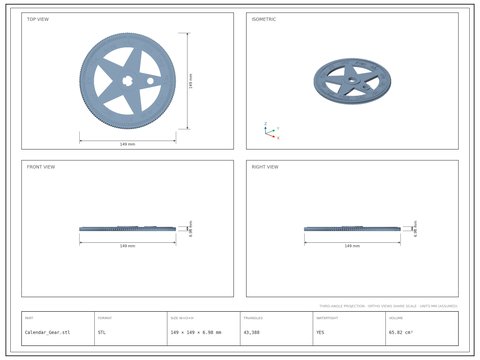Click the watertight YES value
Viewport: 480px width, 360px height.
320,332
